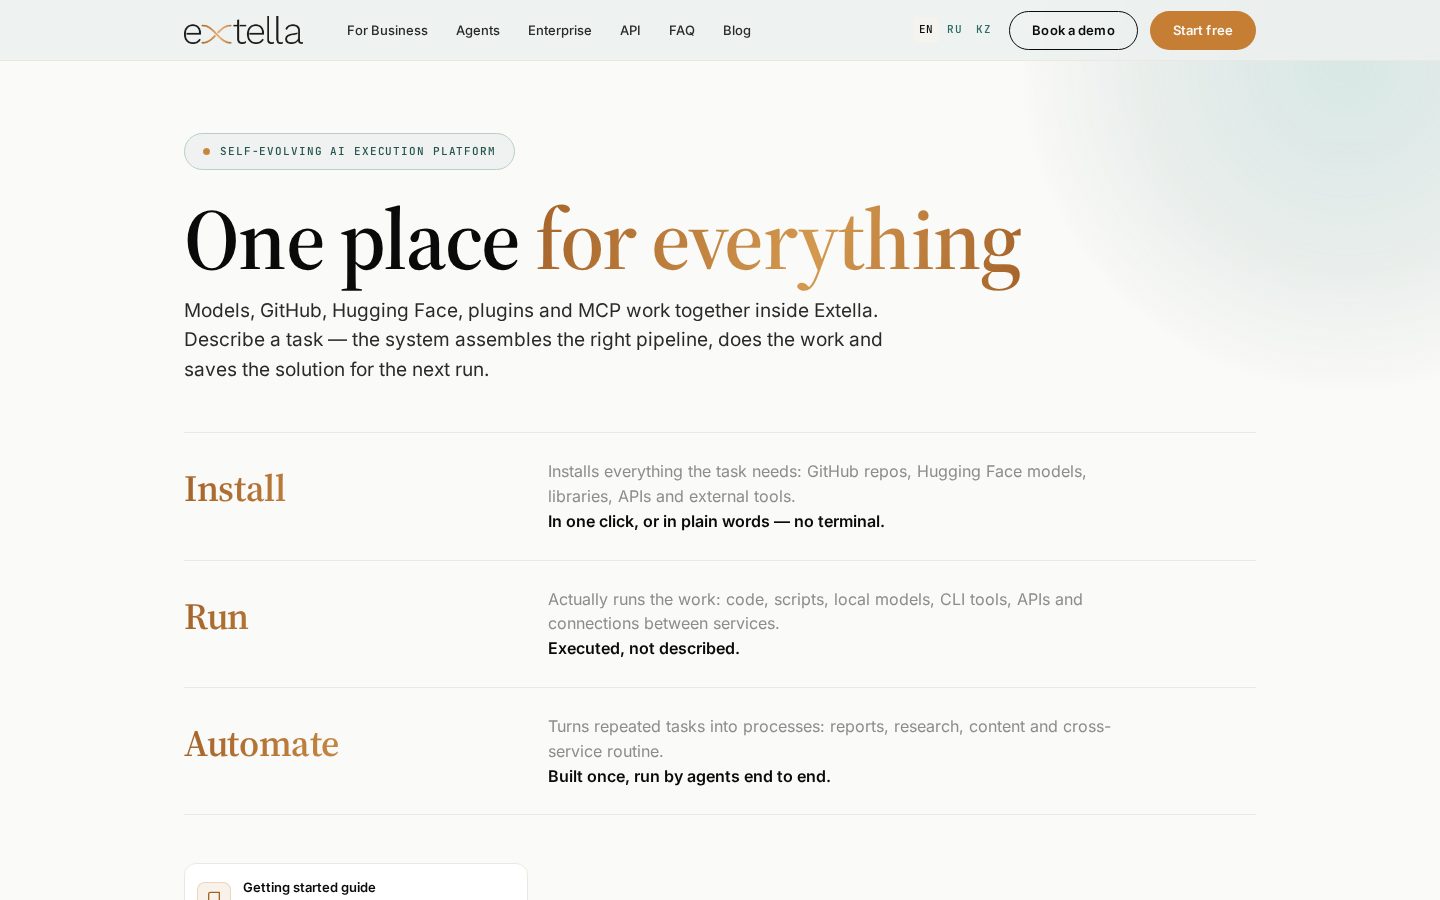Switch language to RU

tap(955, 30)
